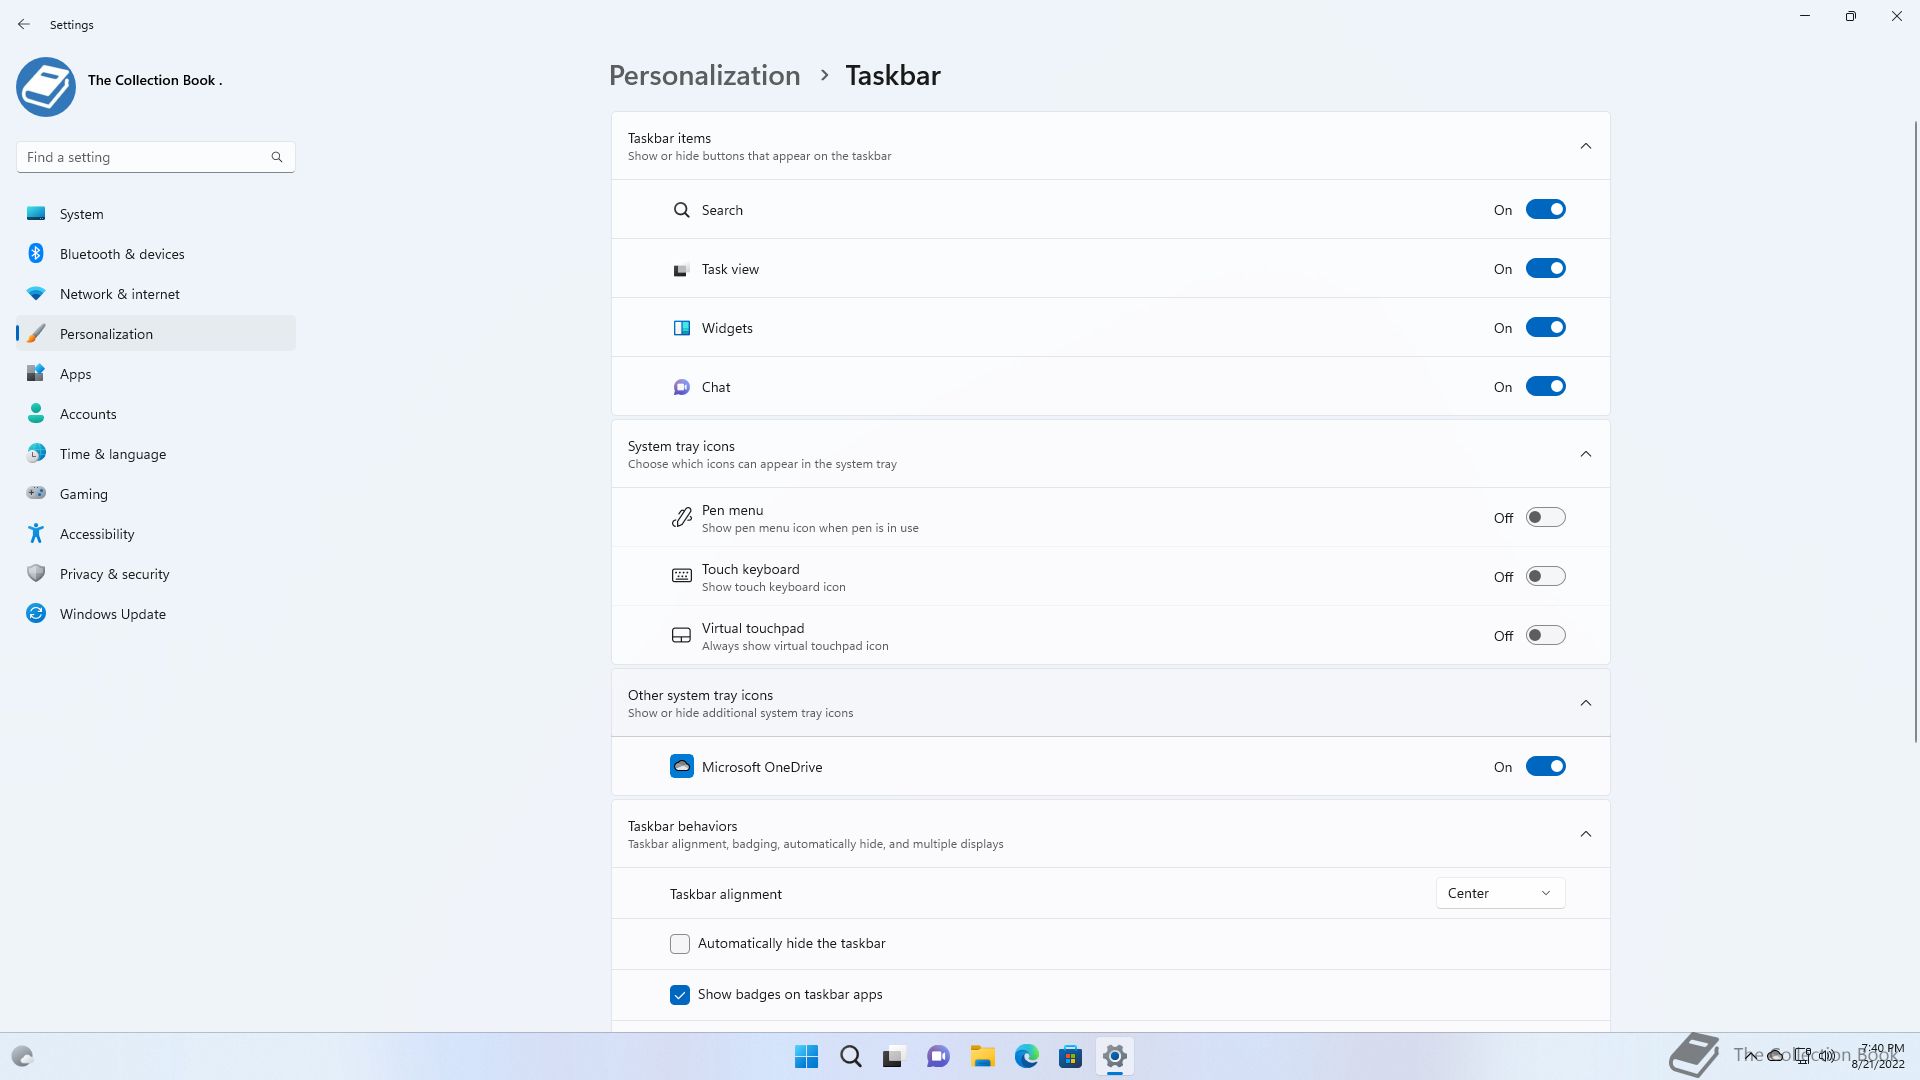The height and width of the screenshot is (1080, 1920).
Task: Enable the Touch keyboard toggle
Action: tap(1546, 576)
